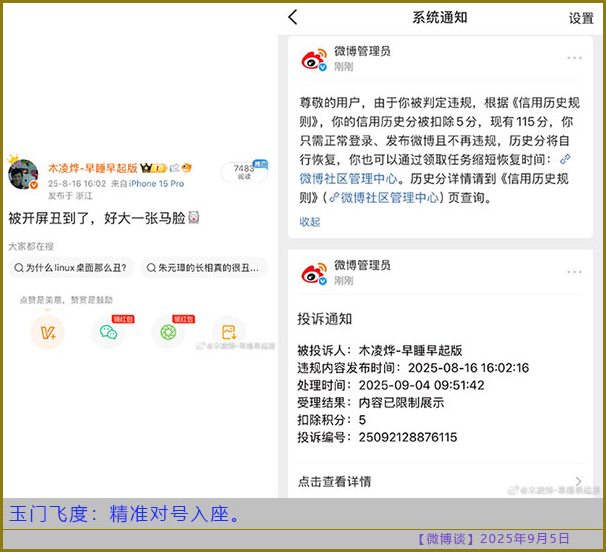Open the username 木凌烨-早睡早起版 in the post
Image resolution: width=606 pixels, height=552 pixels.
click(93, 168)
